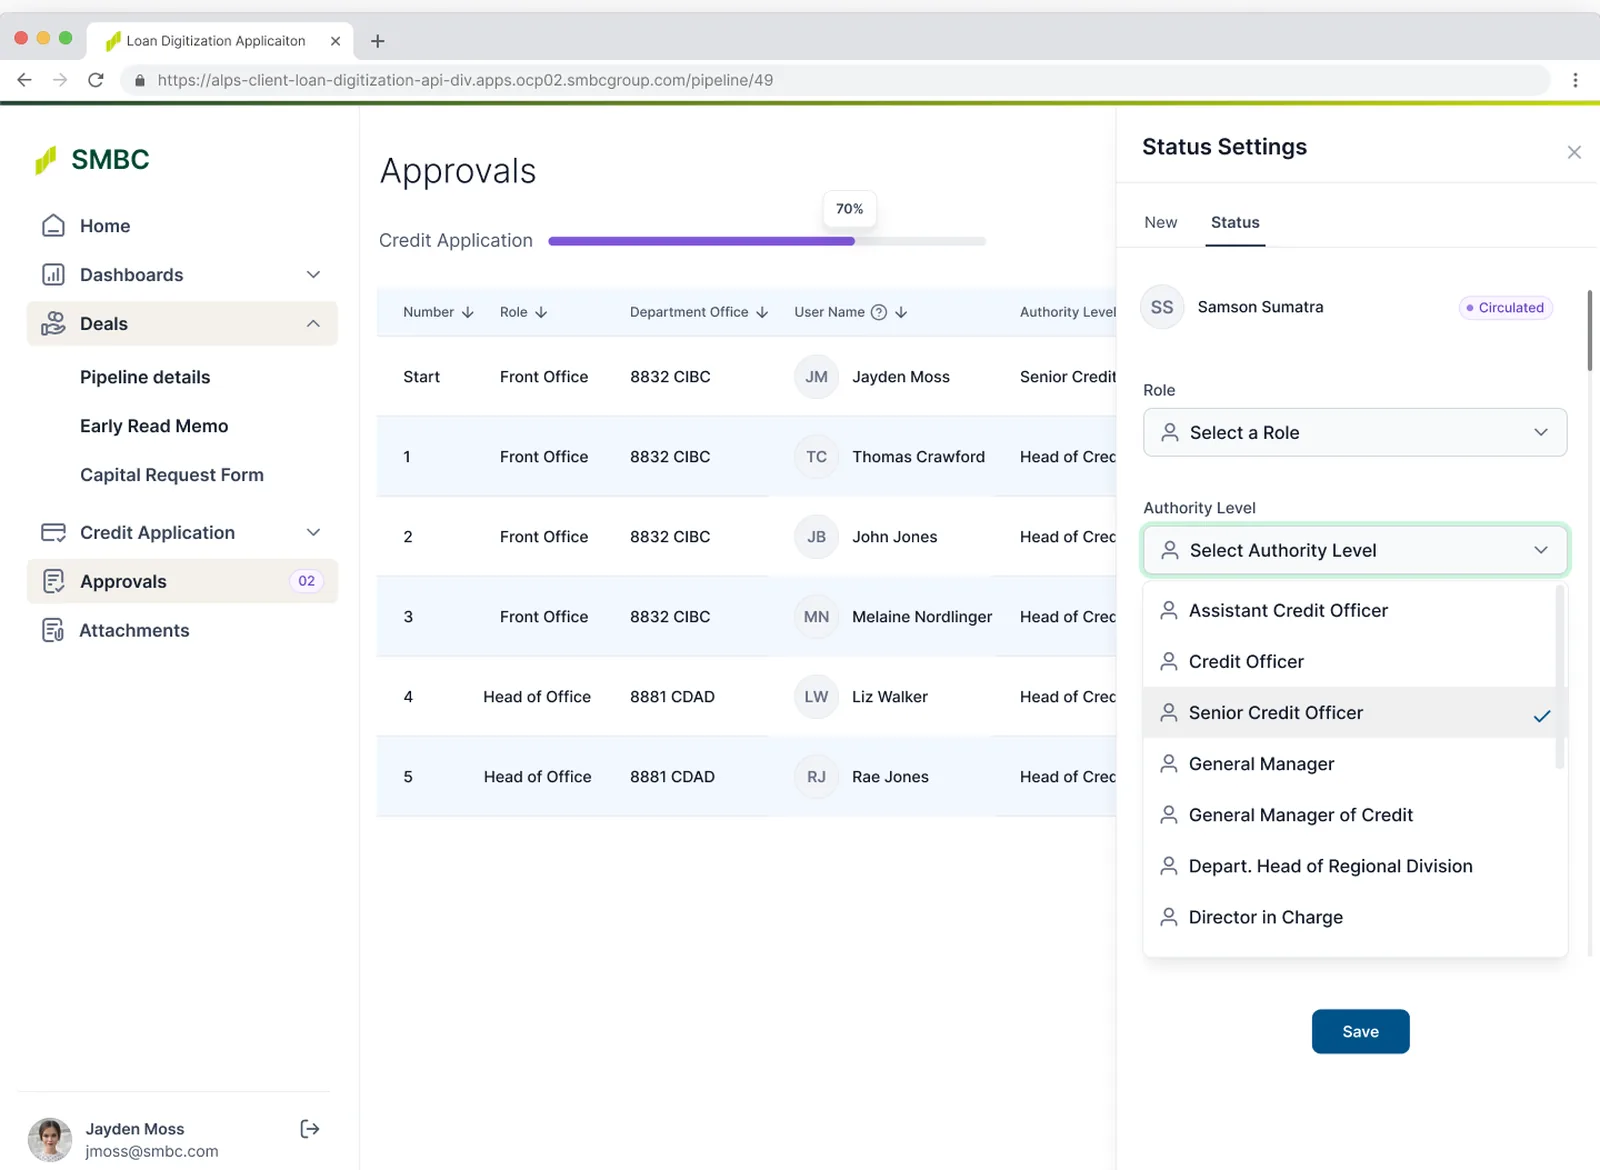
Task: Click the logout icon beside Jayden Moss
Action: click(310, 1129)
